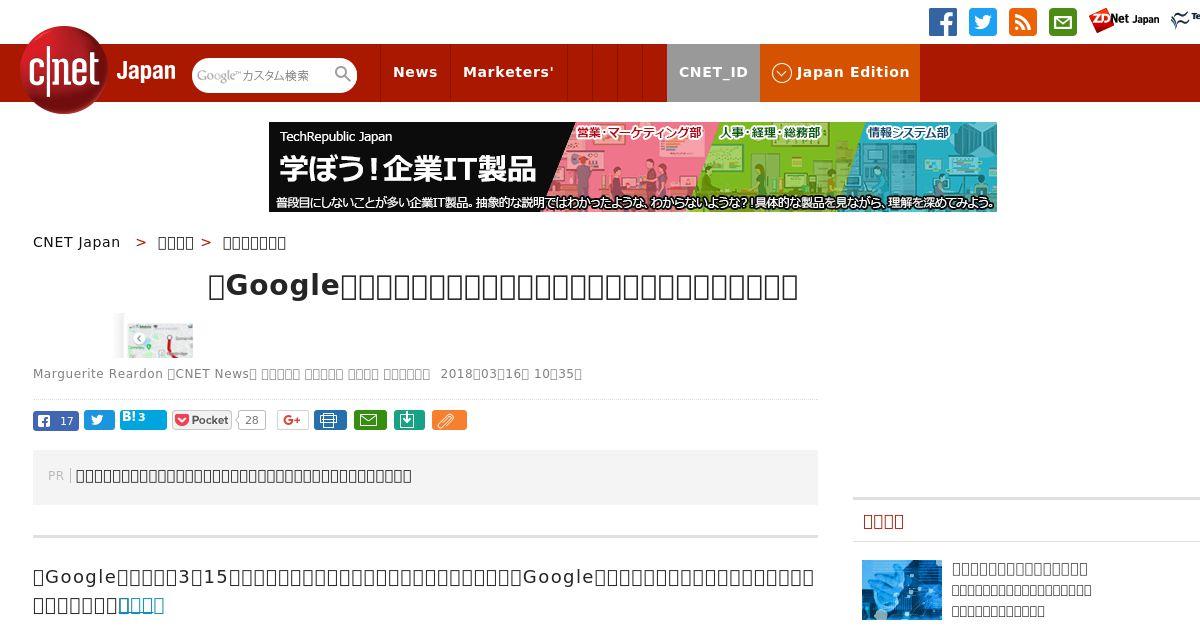The width and height of the screenshot is (1200, 630).
Task: Open the TechRepublic Japan banner ad
Action: (x=633, y=167)
